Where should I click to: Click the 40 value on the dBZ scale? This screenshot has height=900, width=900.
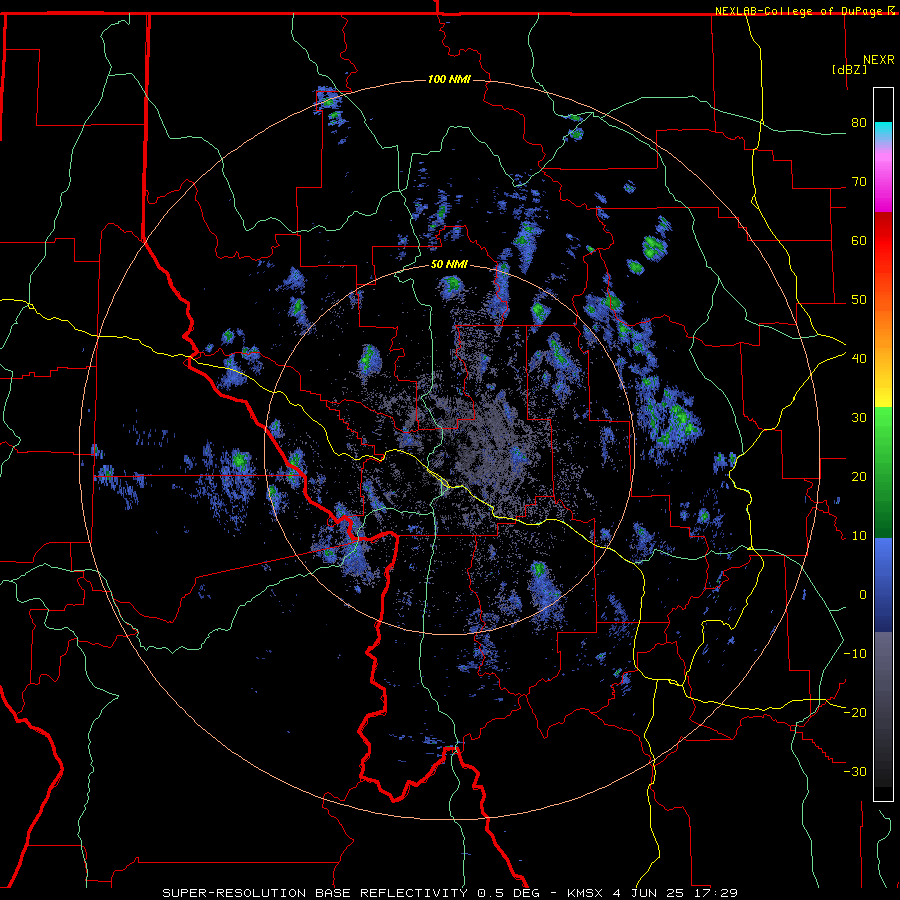point(859,359)
